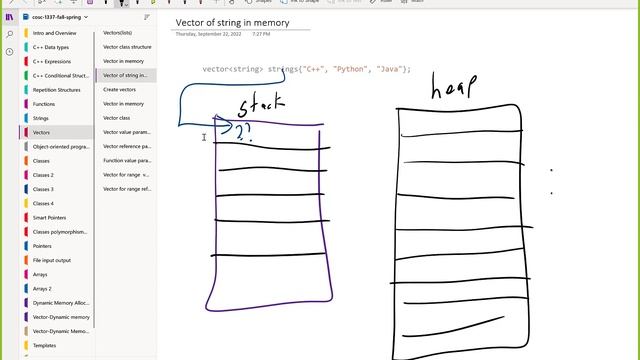Screen dimensions: 640x360
Task: Open the notebooks navigation icon
Action: [9, 17]
